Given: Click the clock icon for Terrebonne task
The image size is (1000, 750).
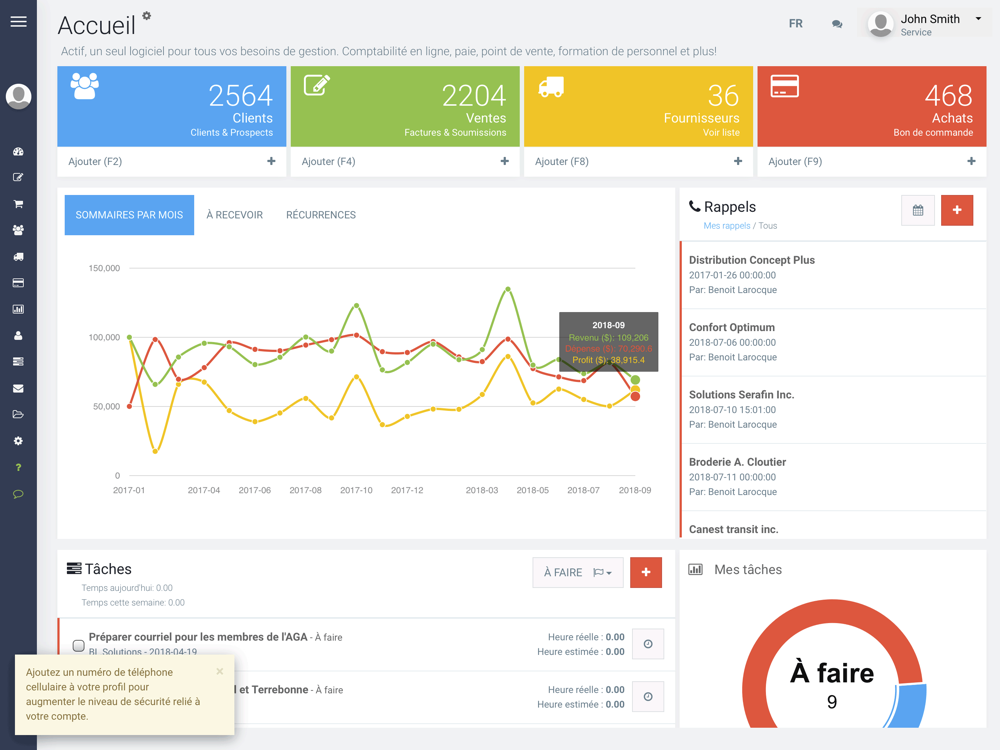Looking at the screenshot, I should 648,697.
